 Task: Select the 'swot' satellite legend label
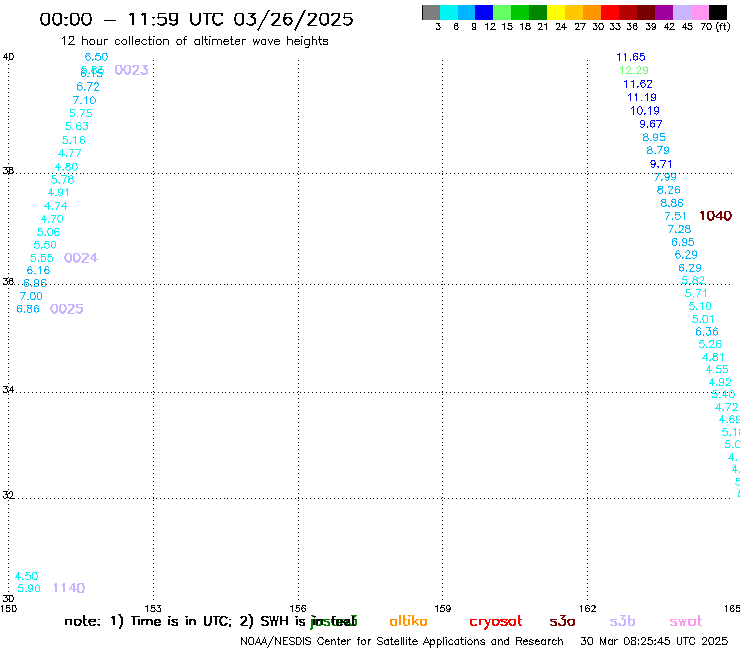click(x=686, y=622)
